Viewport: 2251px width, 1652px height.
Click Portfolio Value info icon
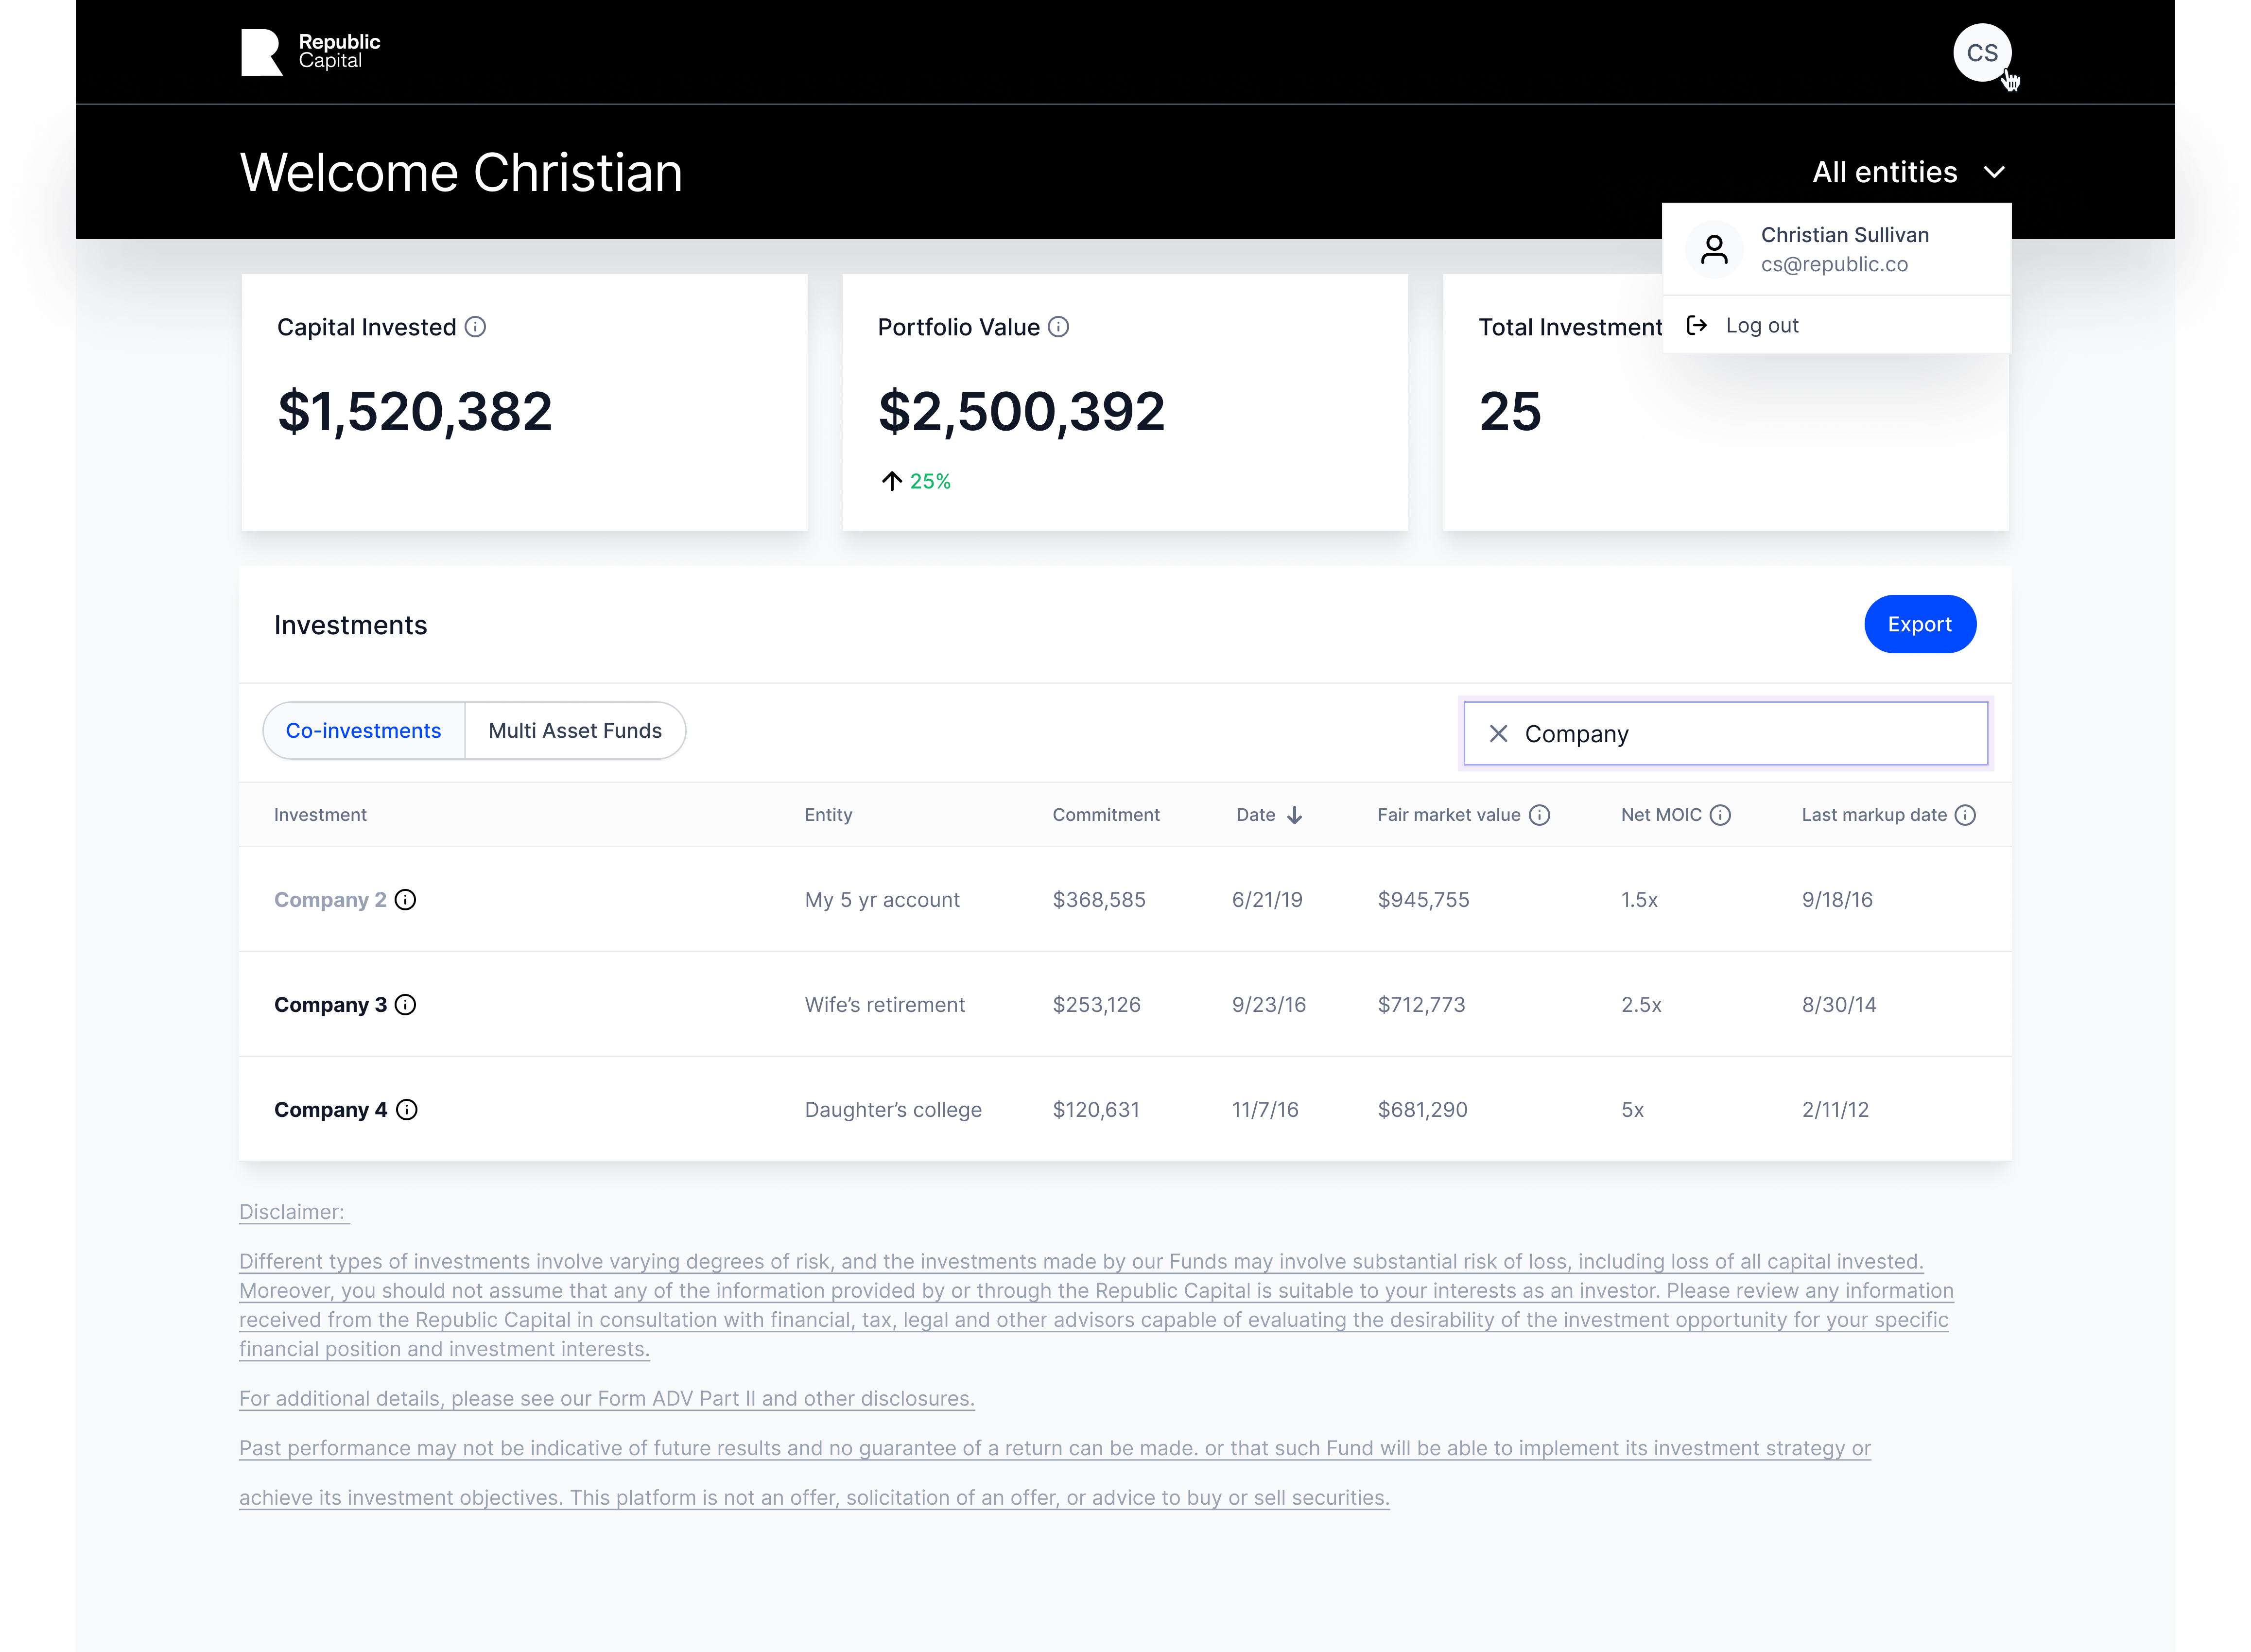[x=1058, y=327]
